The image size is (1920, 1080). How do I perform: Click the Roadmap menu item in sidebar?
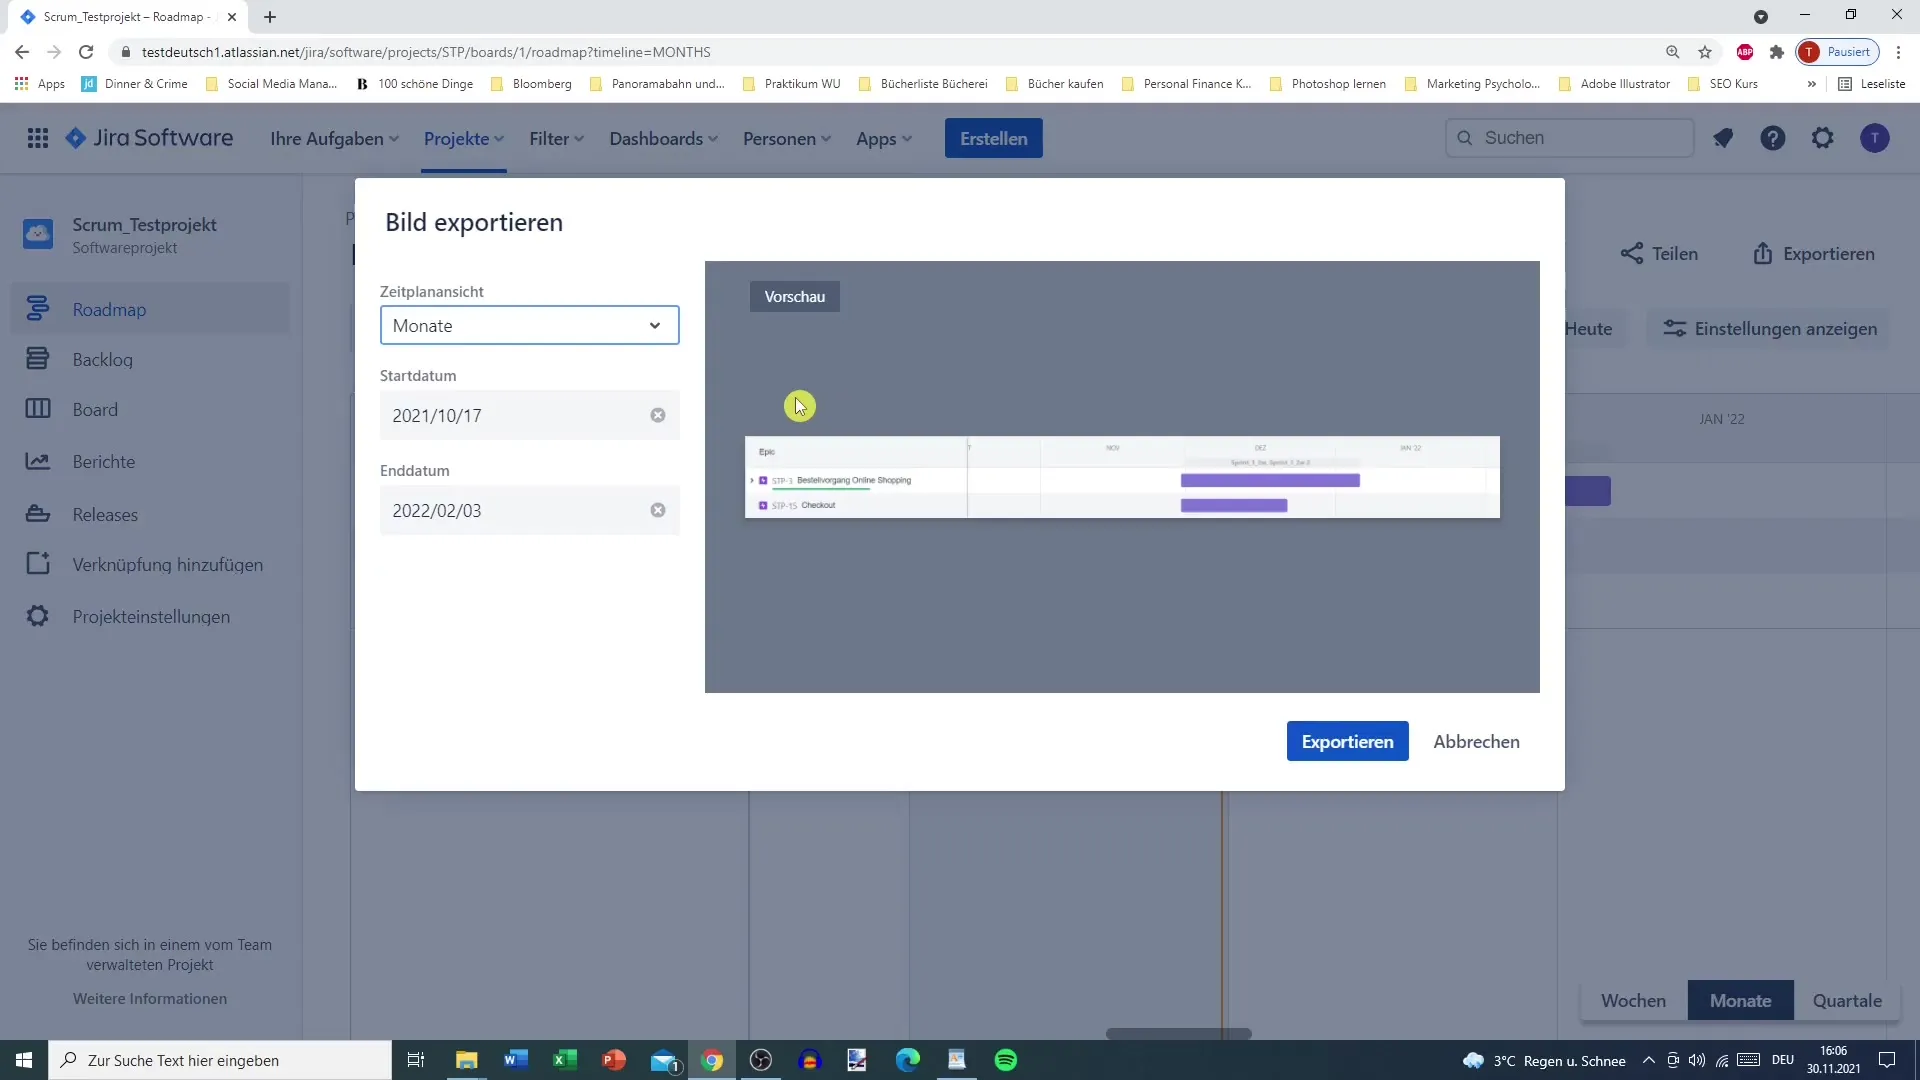coord(108,309)
